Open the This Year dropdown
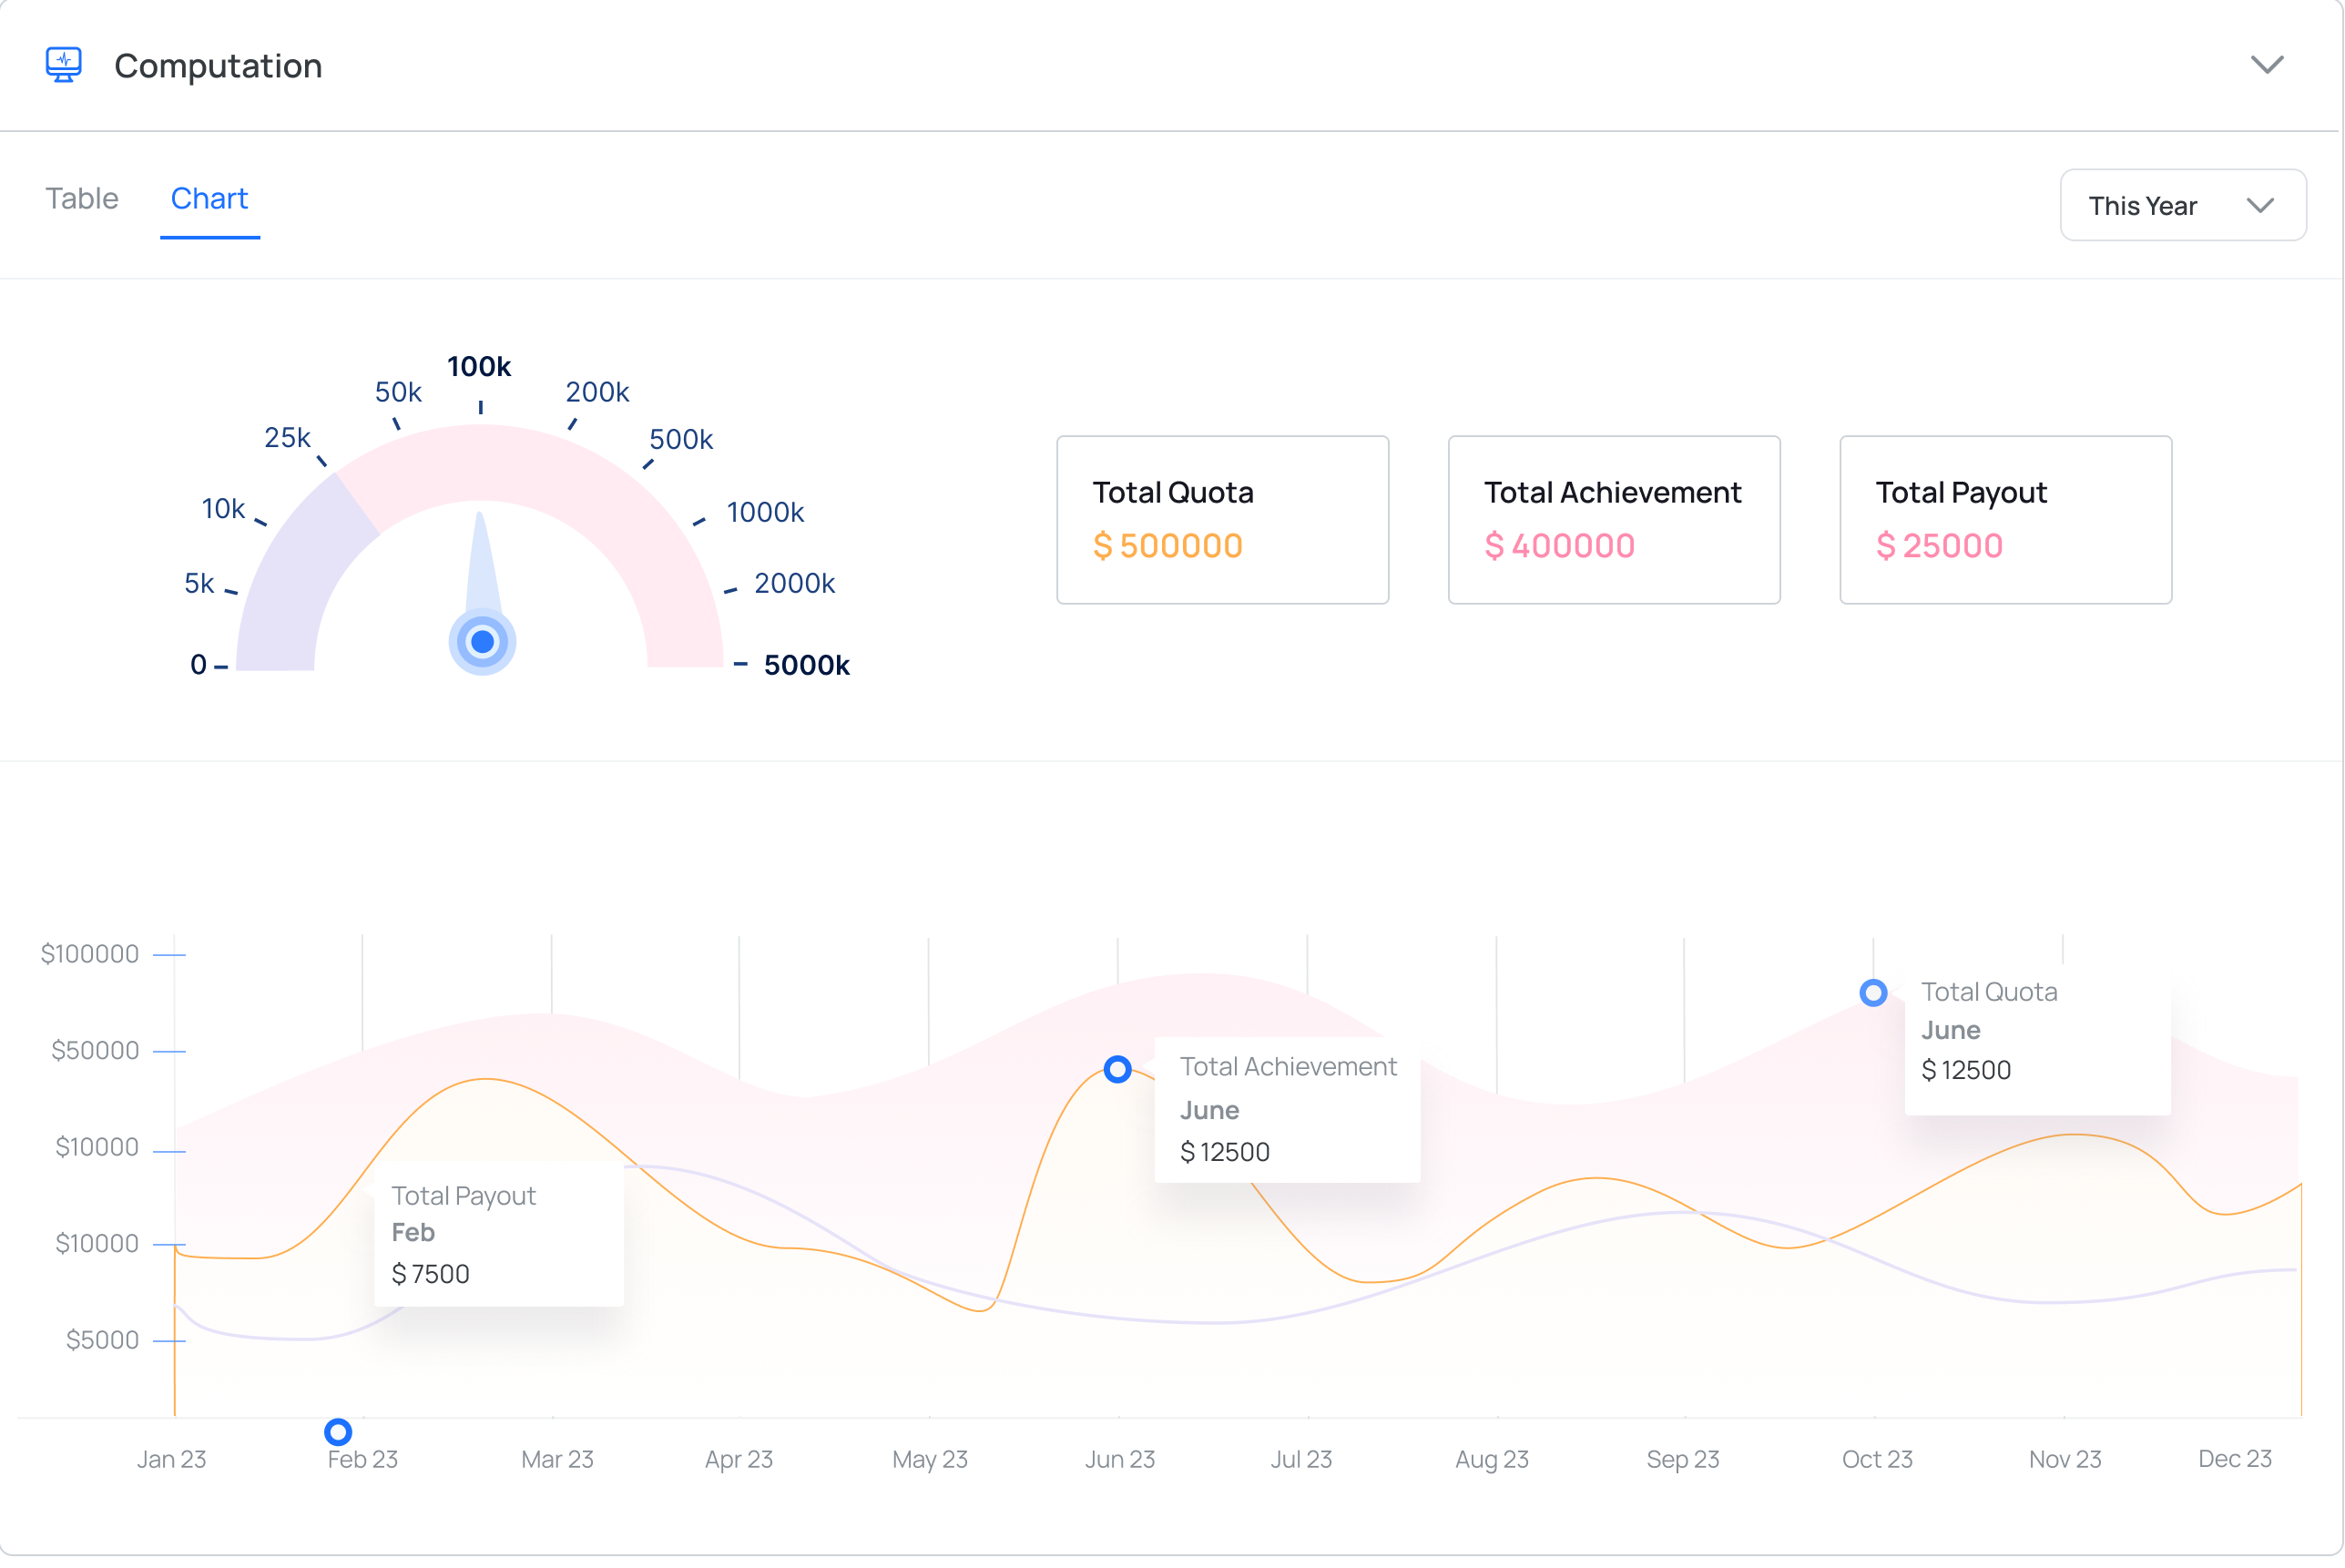This screenshot has height=1568, width=2345. pyautogui.click(x=2182, y=205)
